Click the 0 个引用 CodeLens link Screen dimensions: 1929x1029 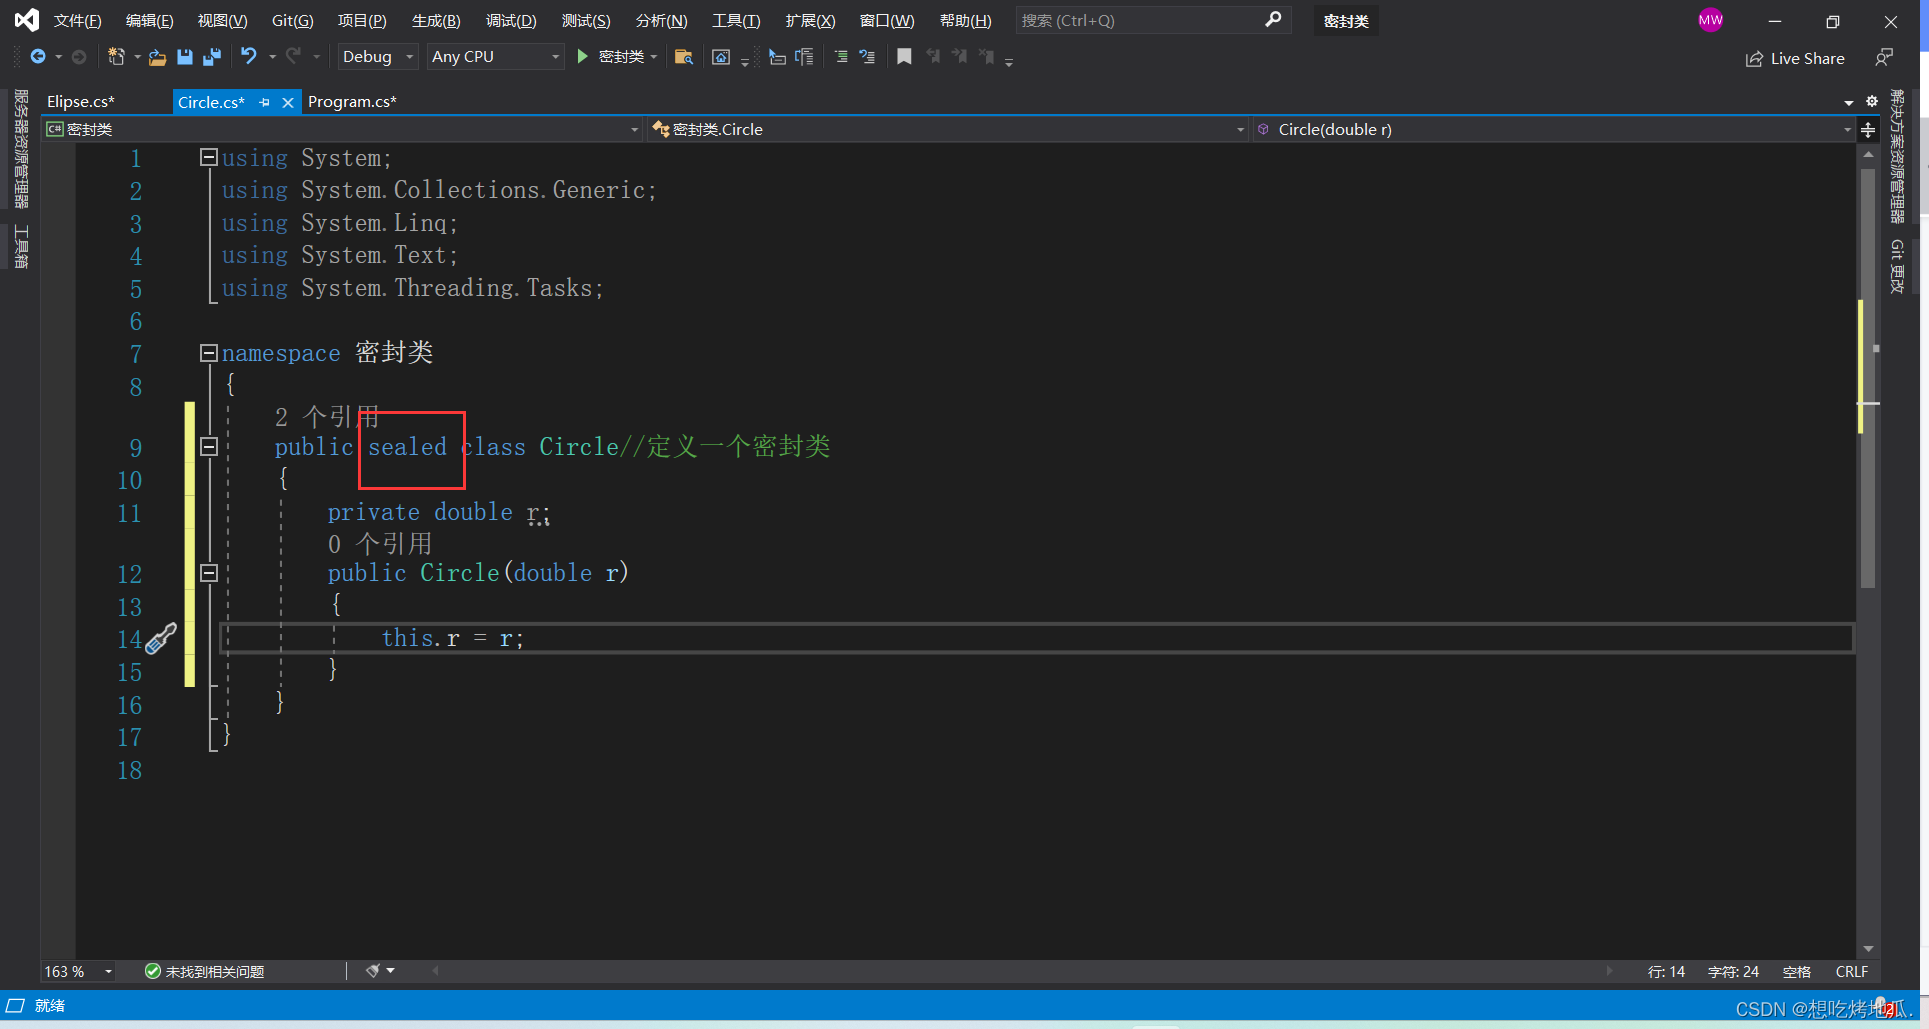pos(380,543)
